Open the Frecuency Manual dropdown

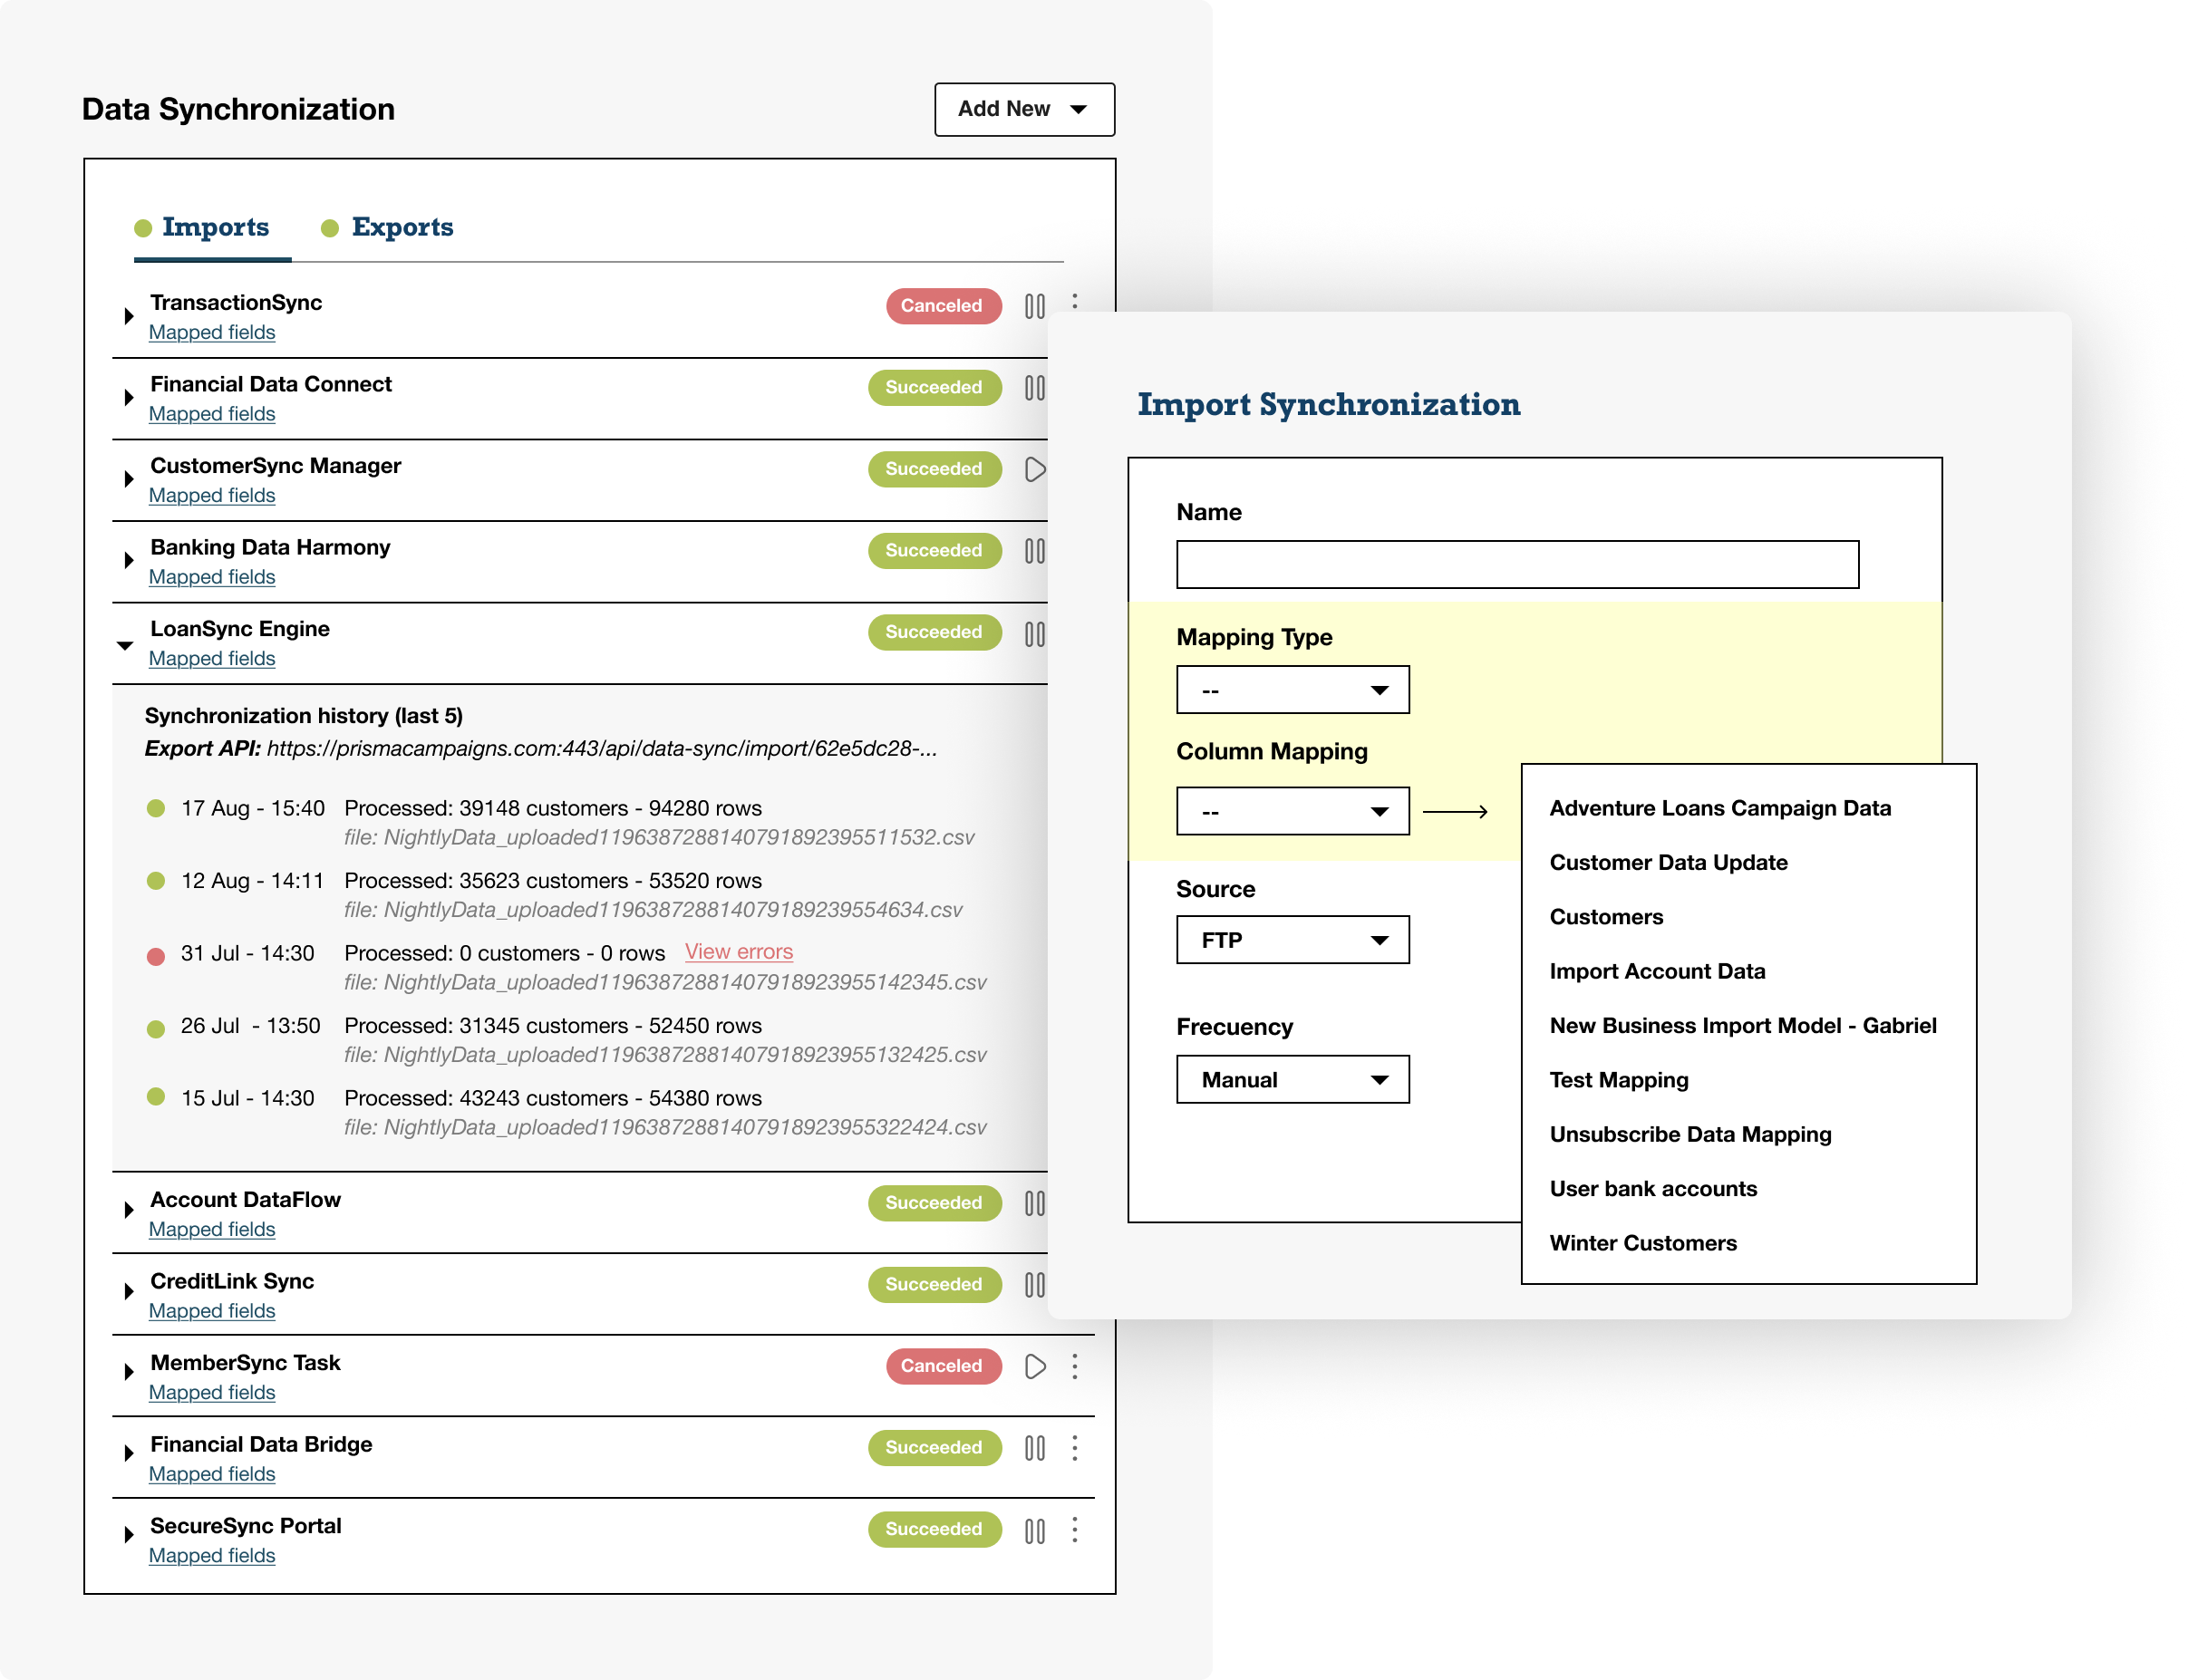(x=1292, y=1080)
